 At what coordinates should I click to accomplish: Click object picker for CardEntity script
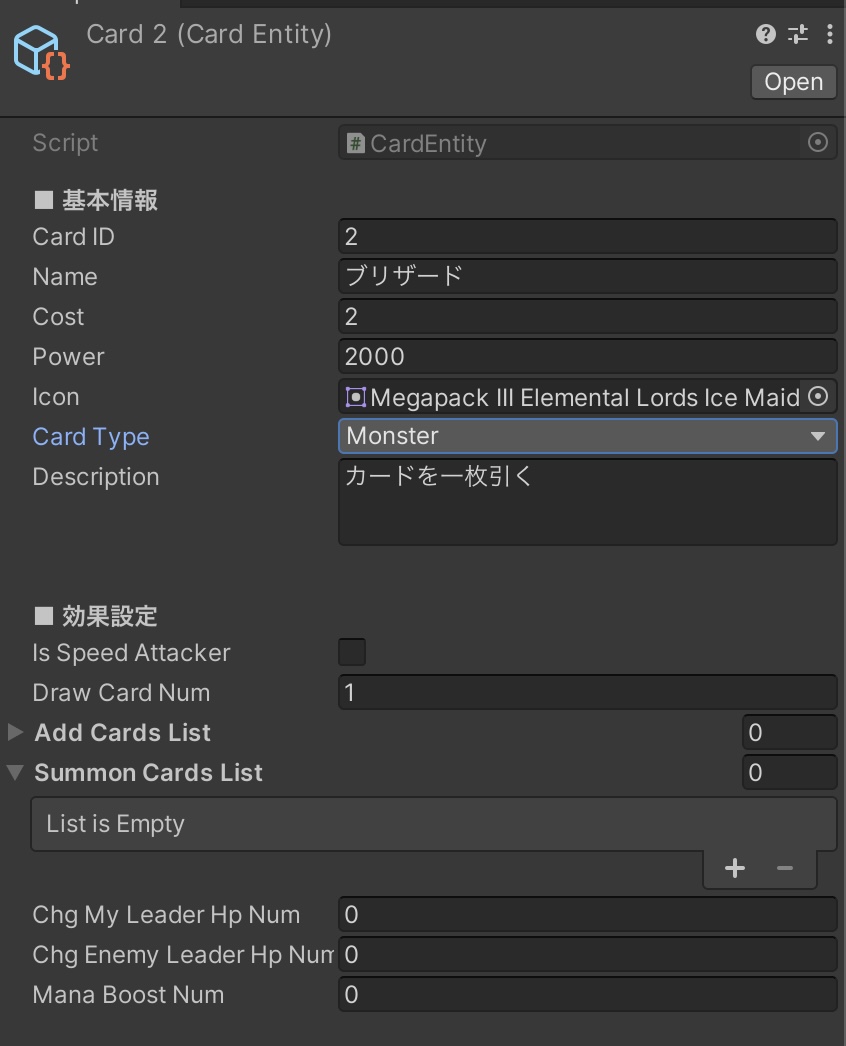tap(818, 143)
